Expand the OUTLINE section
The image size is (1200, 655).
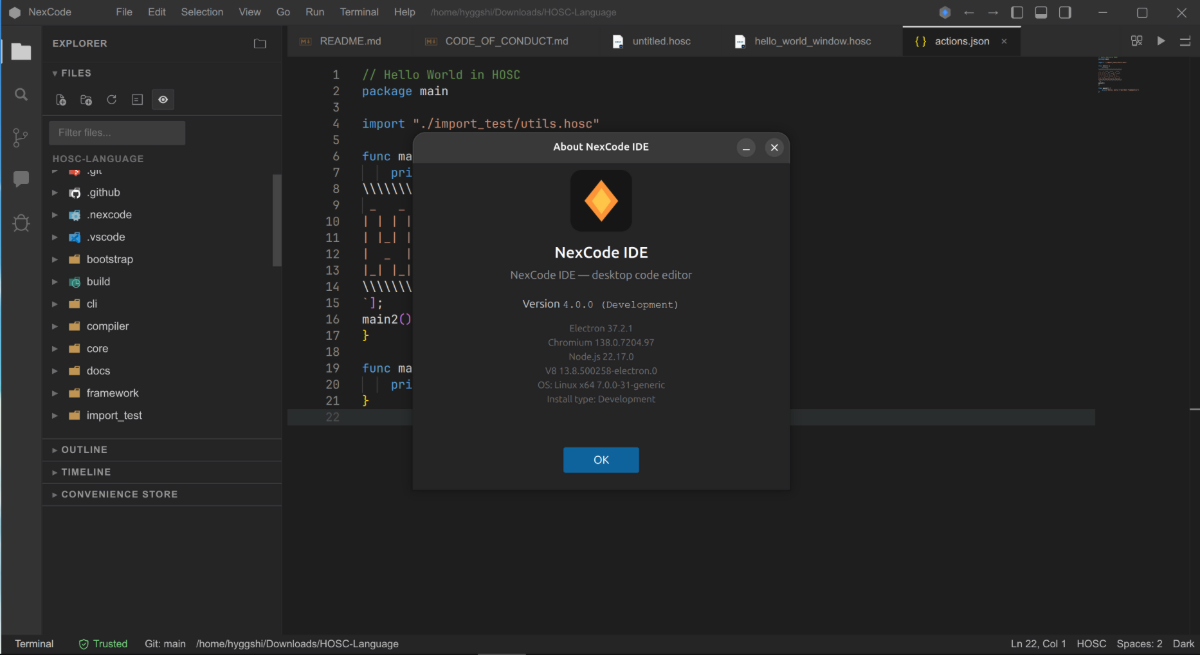(x=162, y=450)
